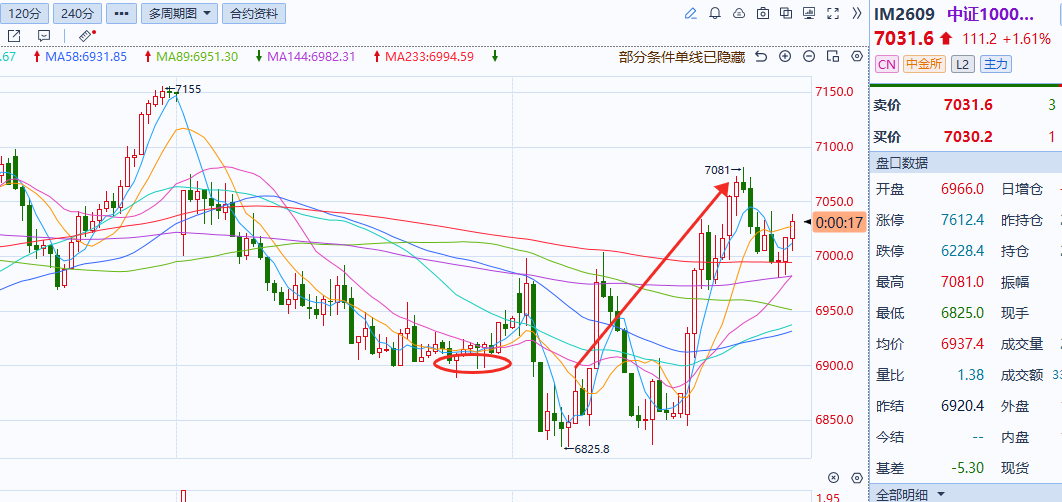This screenshot has width=1062, height=502.
Task: Click the 成交量 label
Action: 1023,344
